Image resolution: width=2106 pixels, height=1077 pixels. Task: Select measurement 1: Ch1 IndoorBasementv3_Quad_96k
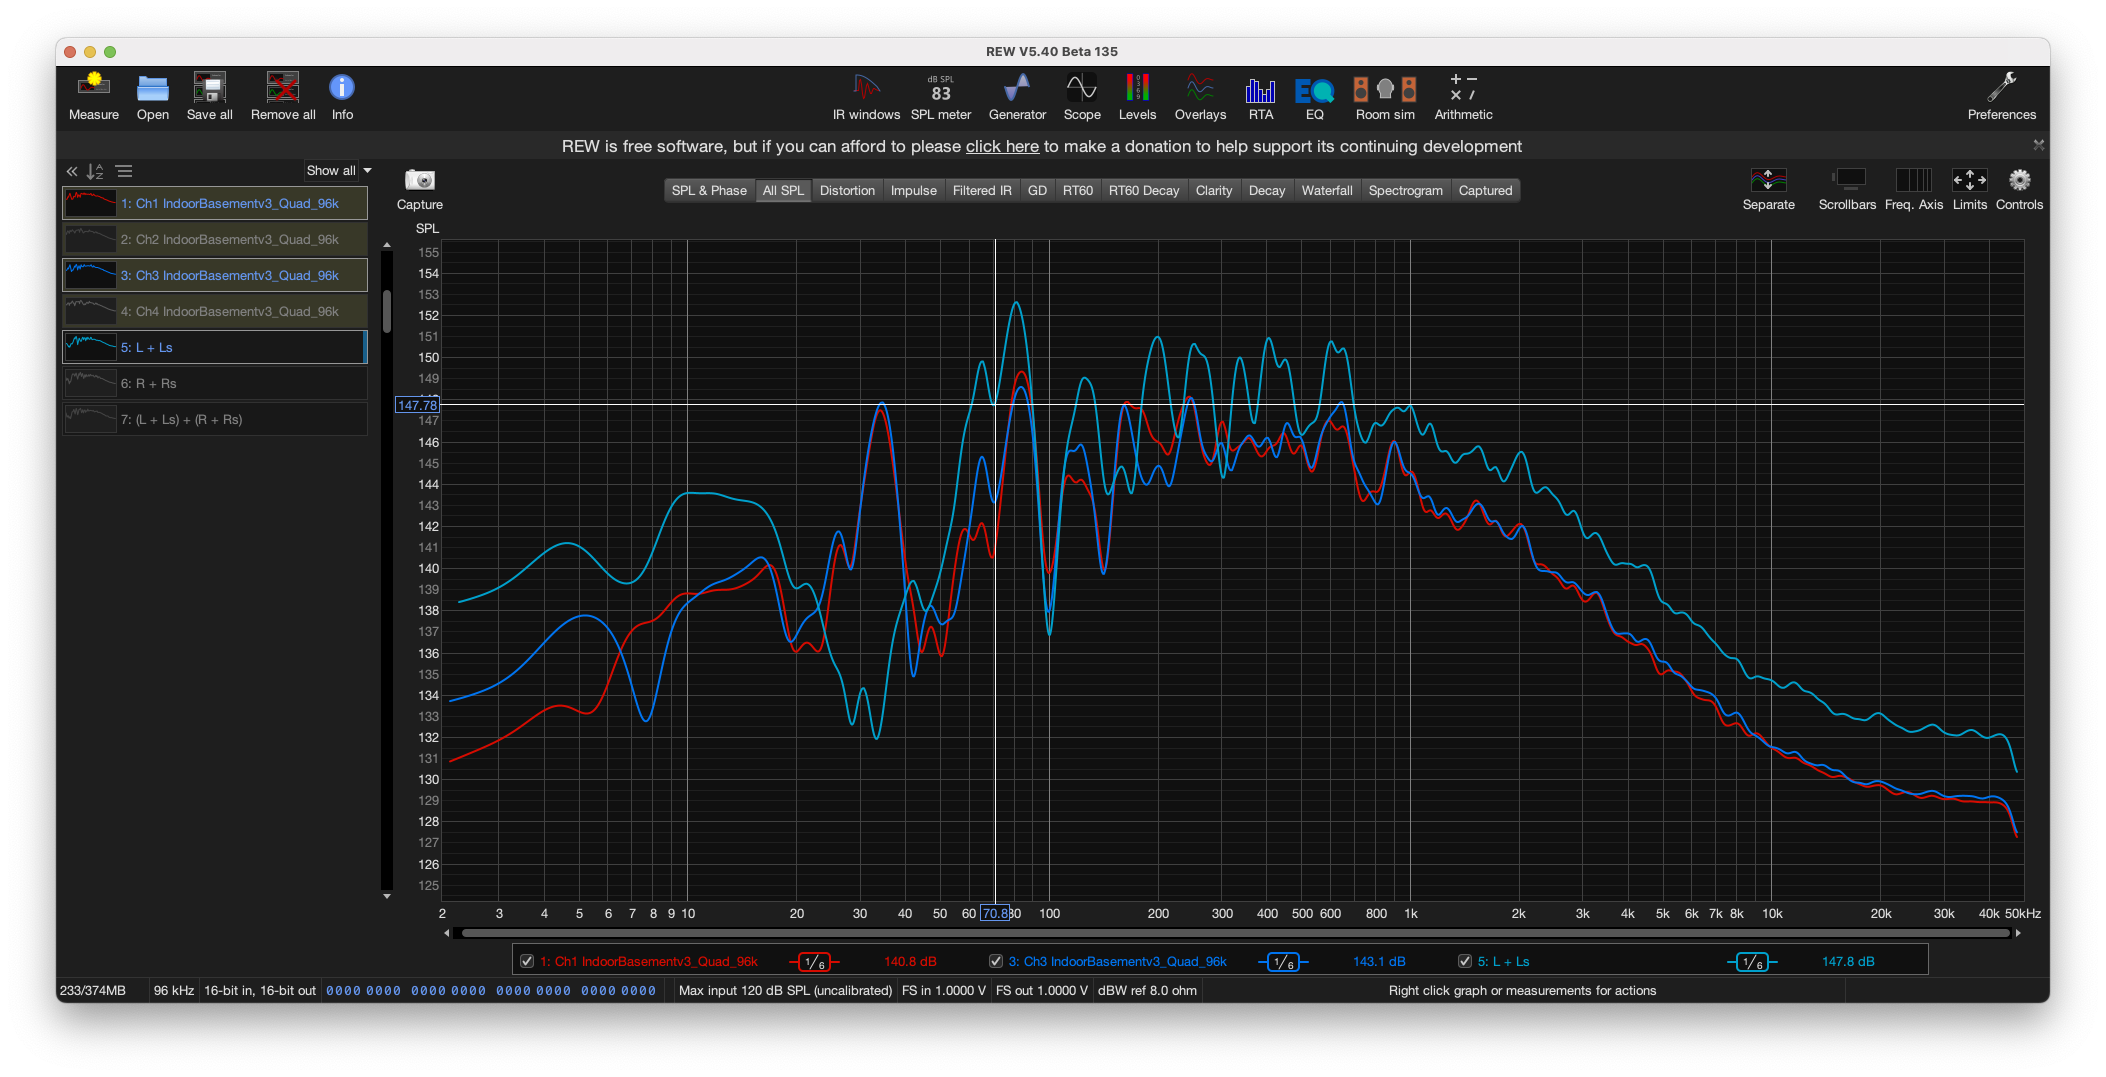[x=215, y=203]
